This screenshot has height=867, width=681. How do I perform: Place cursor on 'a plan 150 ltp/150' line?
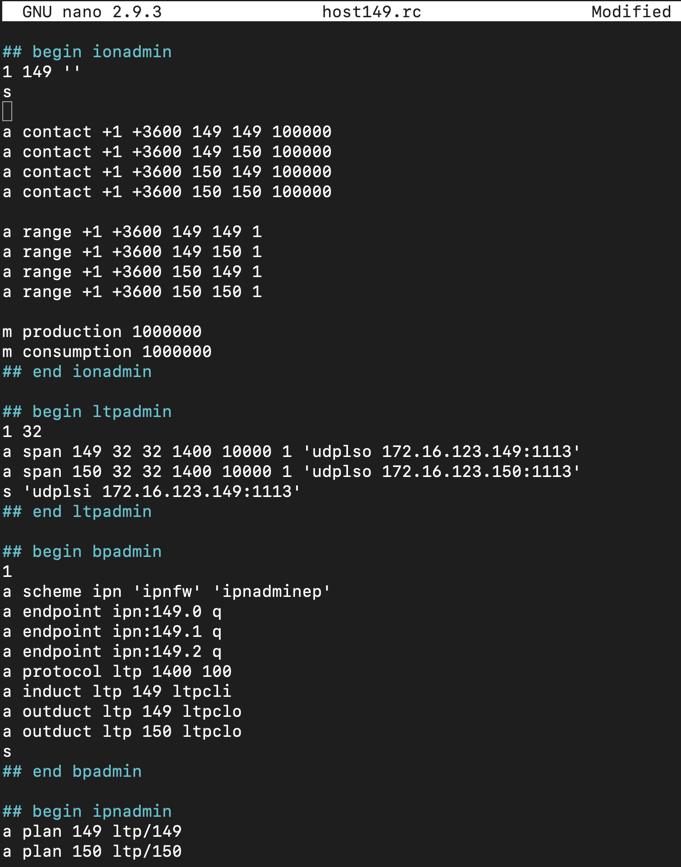coord(92,852)
